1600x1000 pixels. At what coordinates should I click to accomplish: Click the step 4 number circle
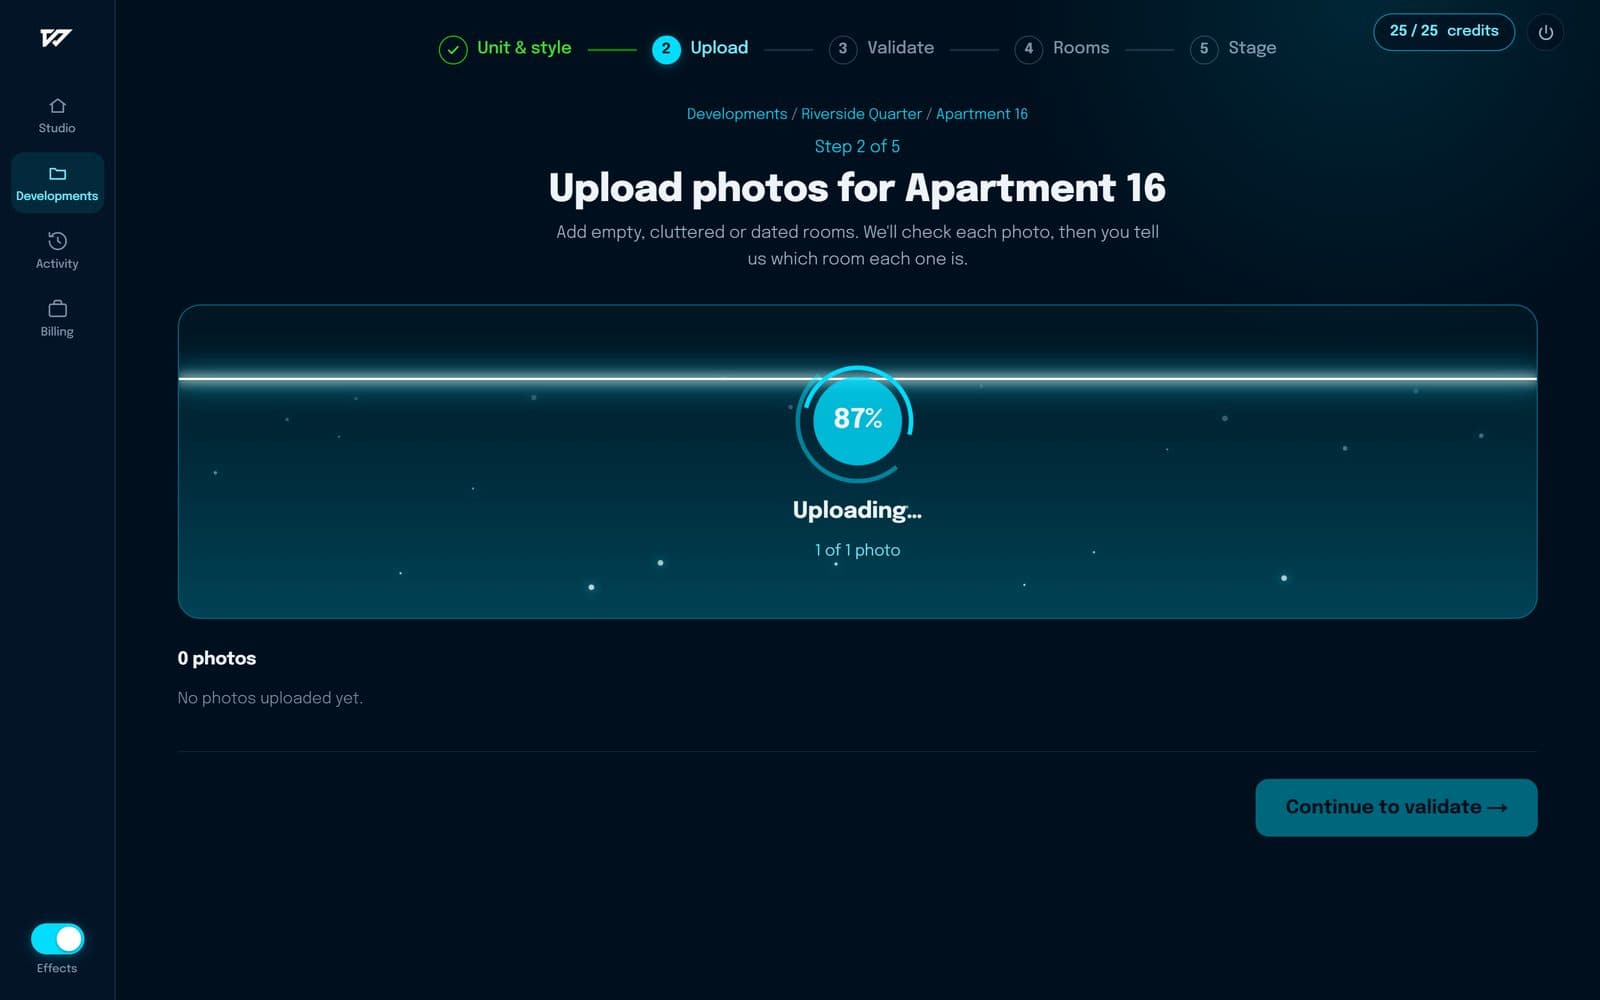point(1029,49)
